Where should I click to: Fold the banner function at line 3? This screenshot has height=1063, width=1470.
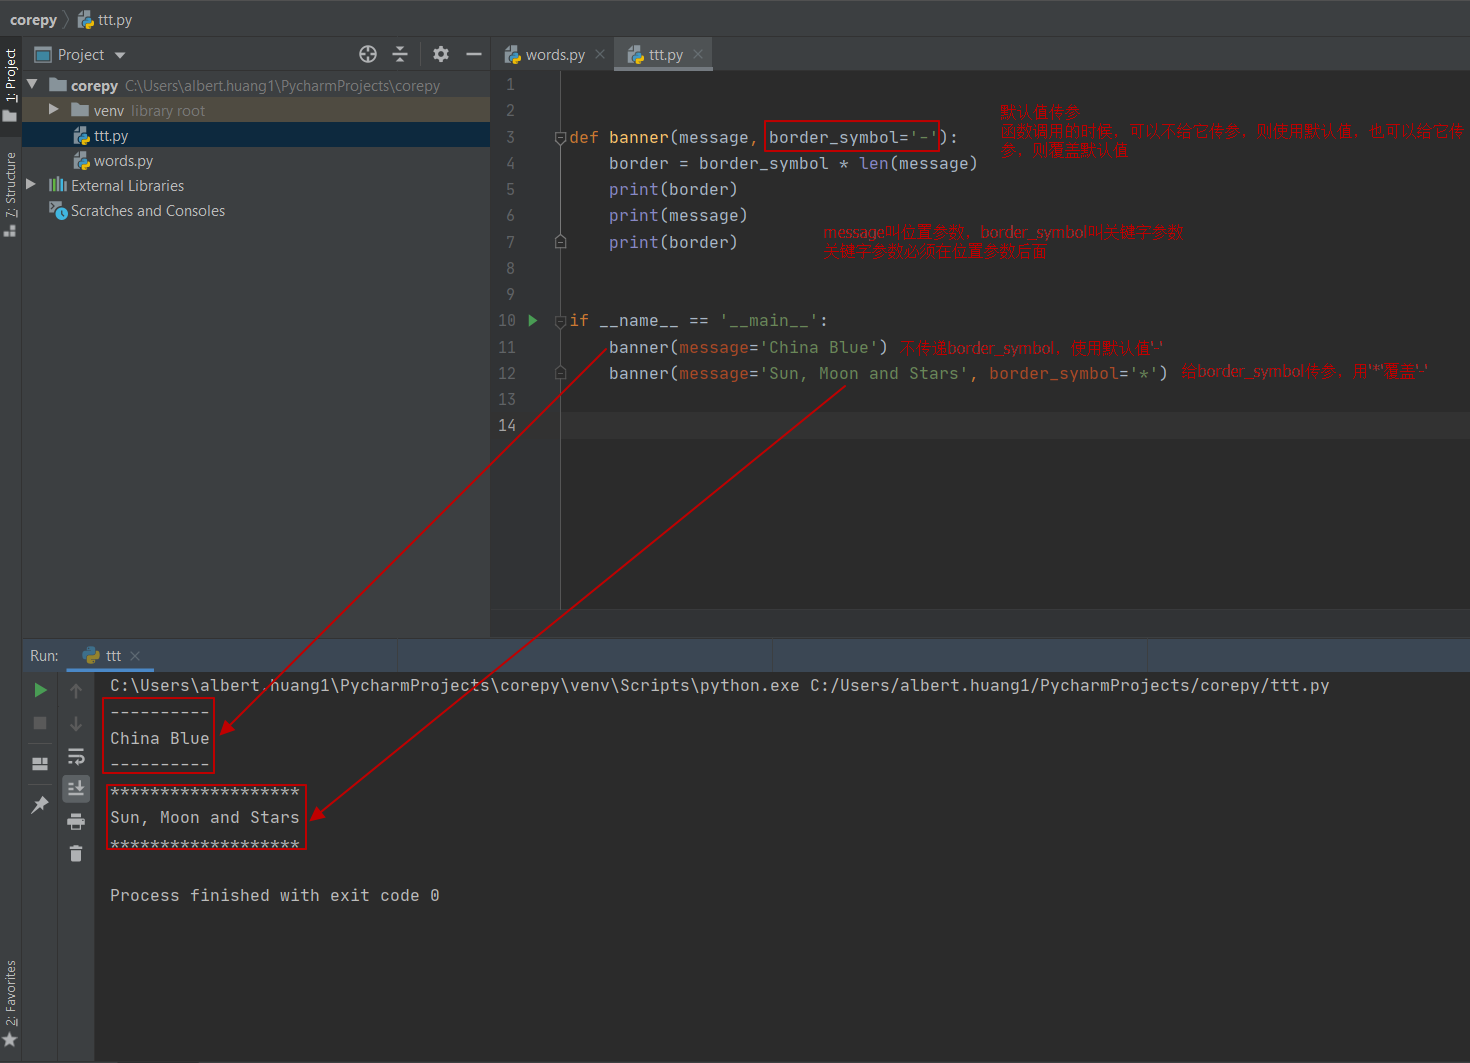click(x=560, y=138)
